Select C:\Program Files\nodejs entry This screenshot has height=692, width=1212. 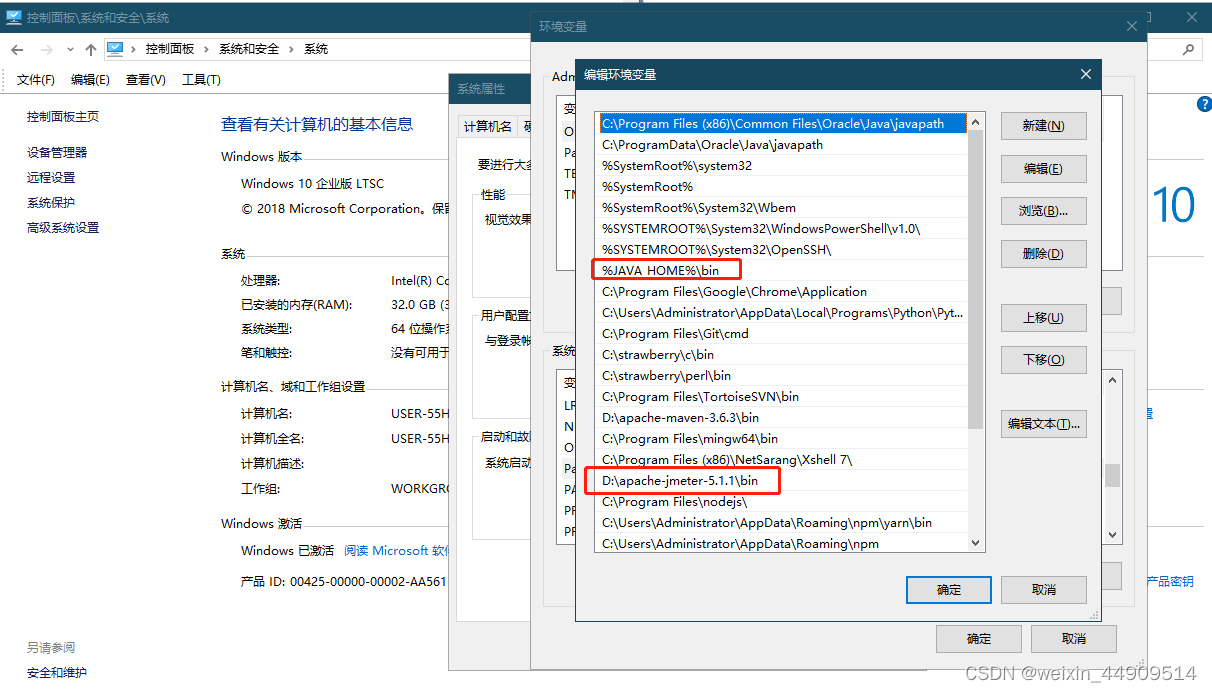781,502
